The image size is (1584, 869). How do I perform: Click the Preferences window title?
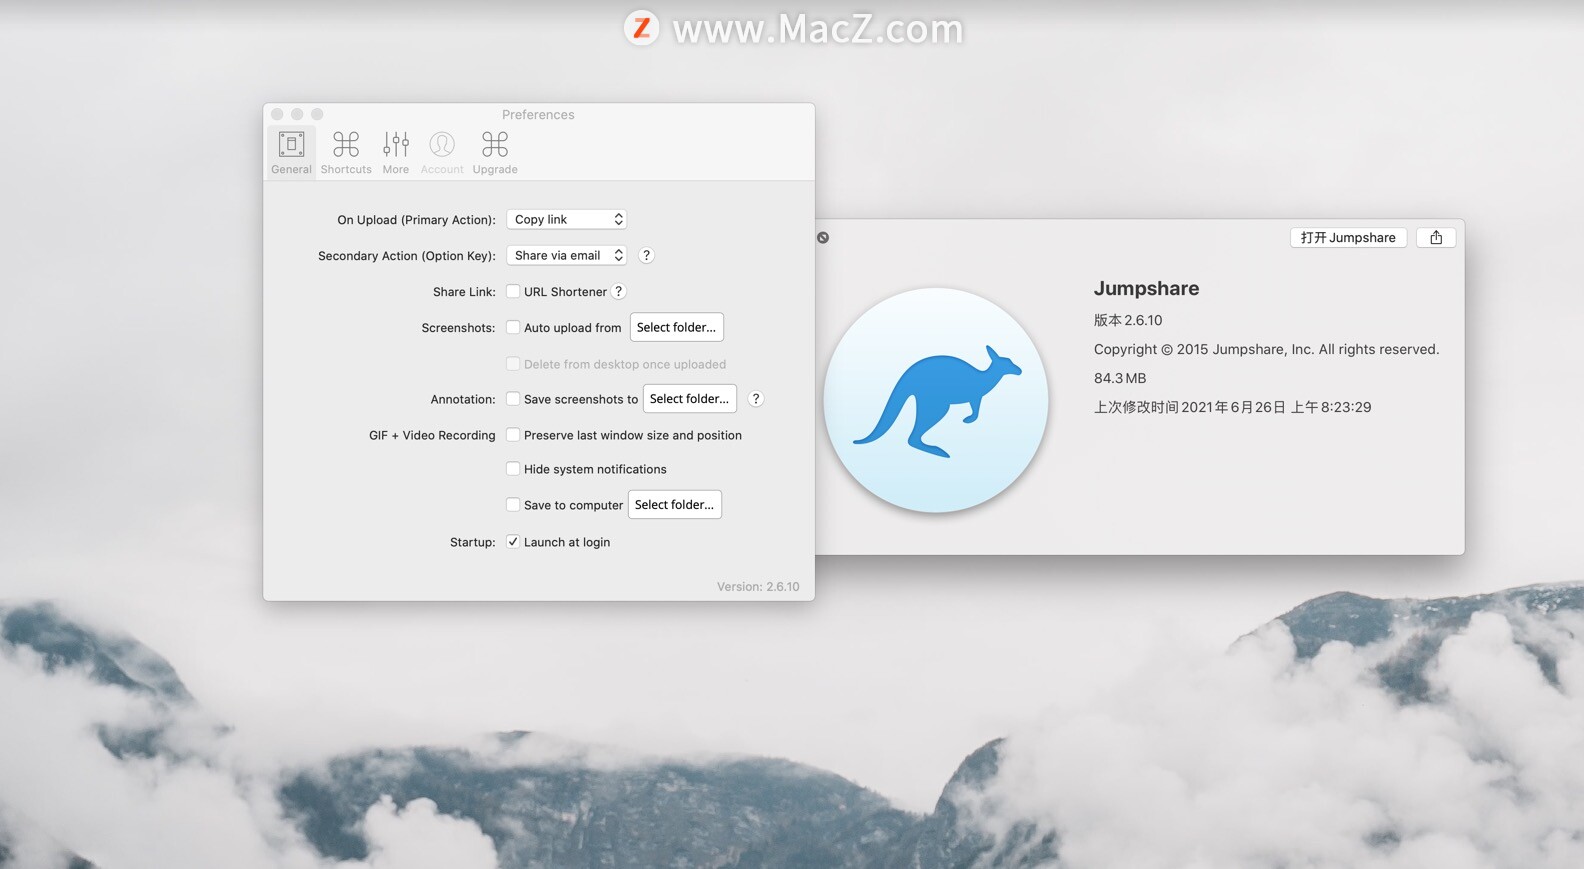(x=538, y=114)
